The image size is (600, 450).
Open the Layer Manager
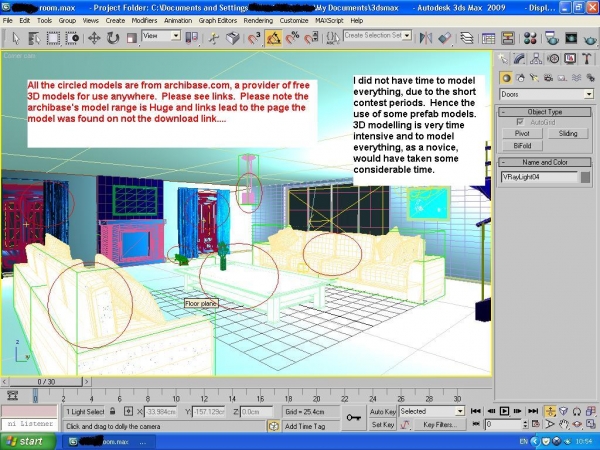coord(466,38)
